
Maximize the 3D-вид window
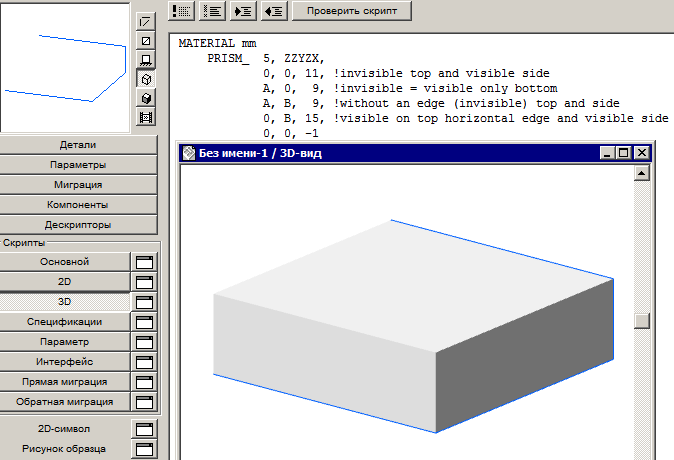click(x=624, y=153)
